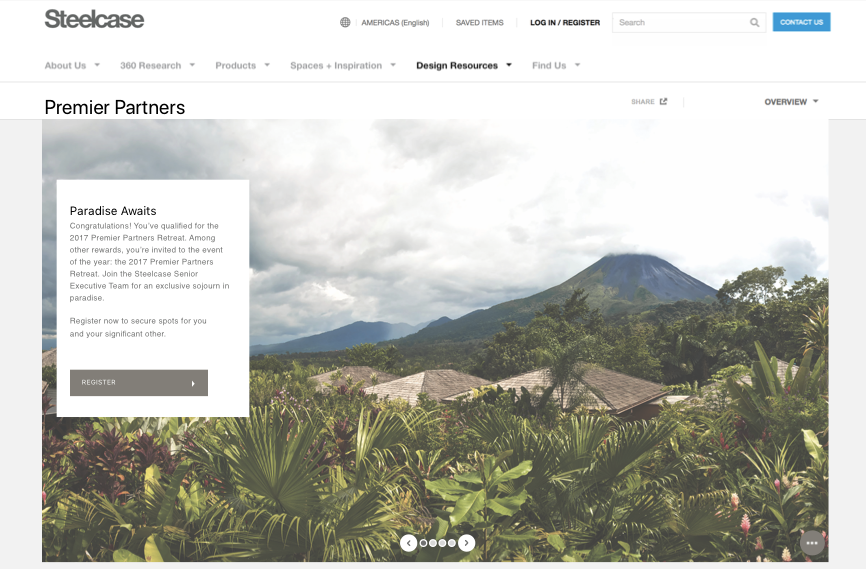
Task: Select the fourth carousel slide dot
Action: 452,544
